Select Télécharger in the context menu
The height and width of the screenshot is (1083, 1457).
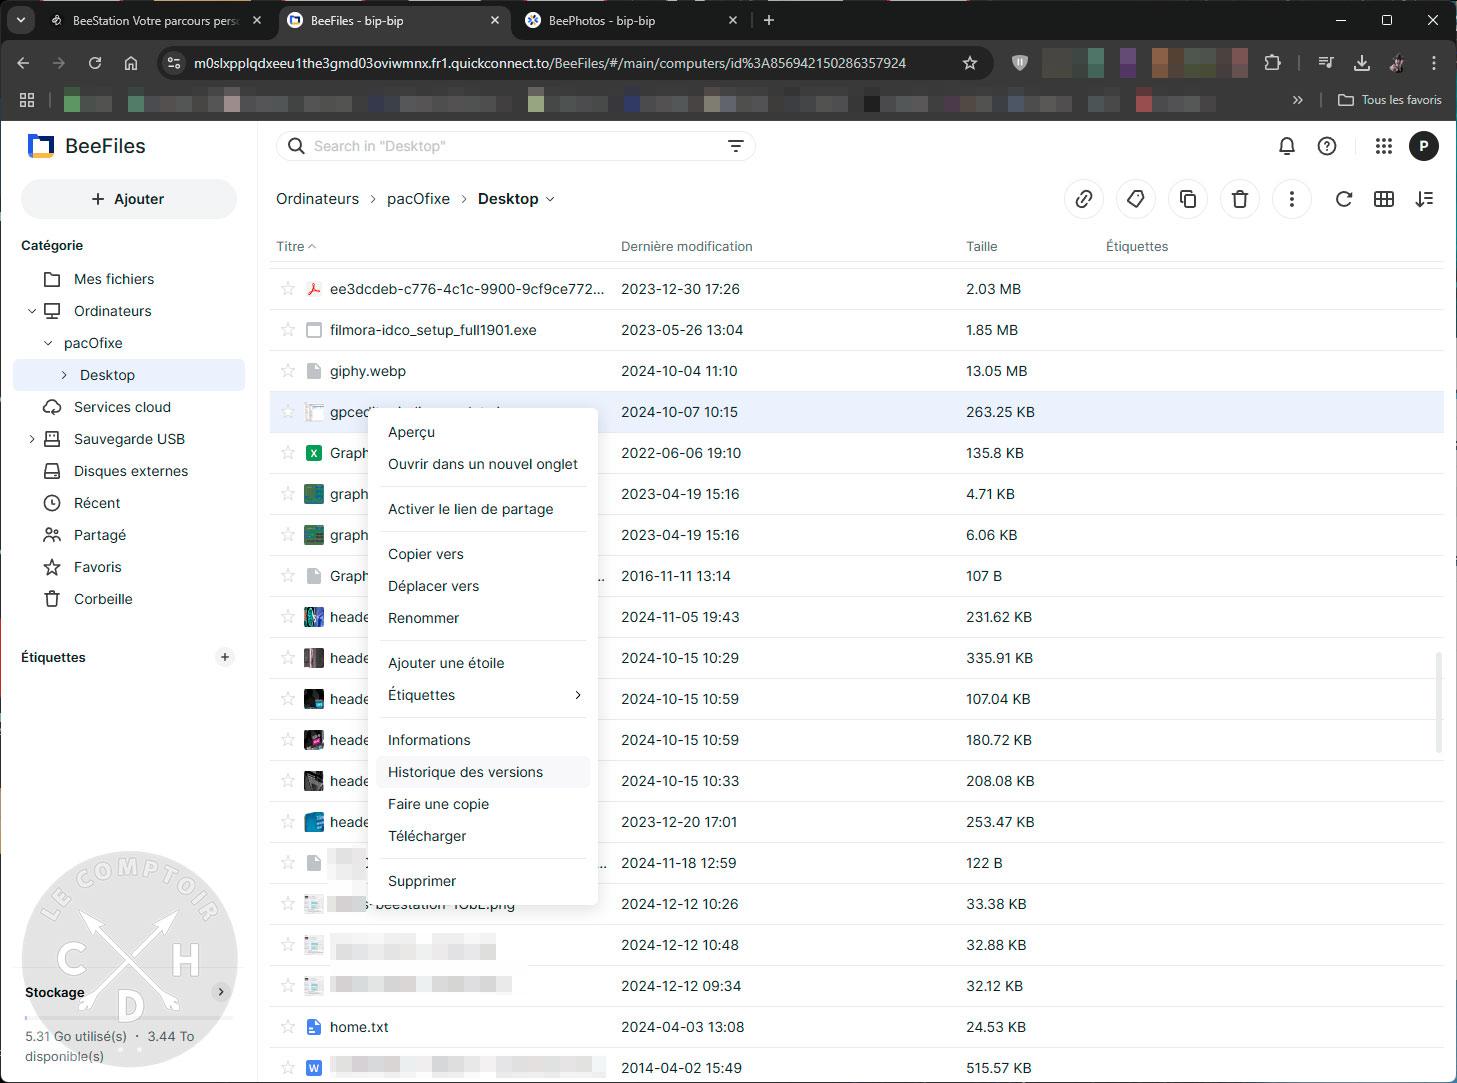click(427, 836)
